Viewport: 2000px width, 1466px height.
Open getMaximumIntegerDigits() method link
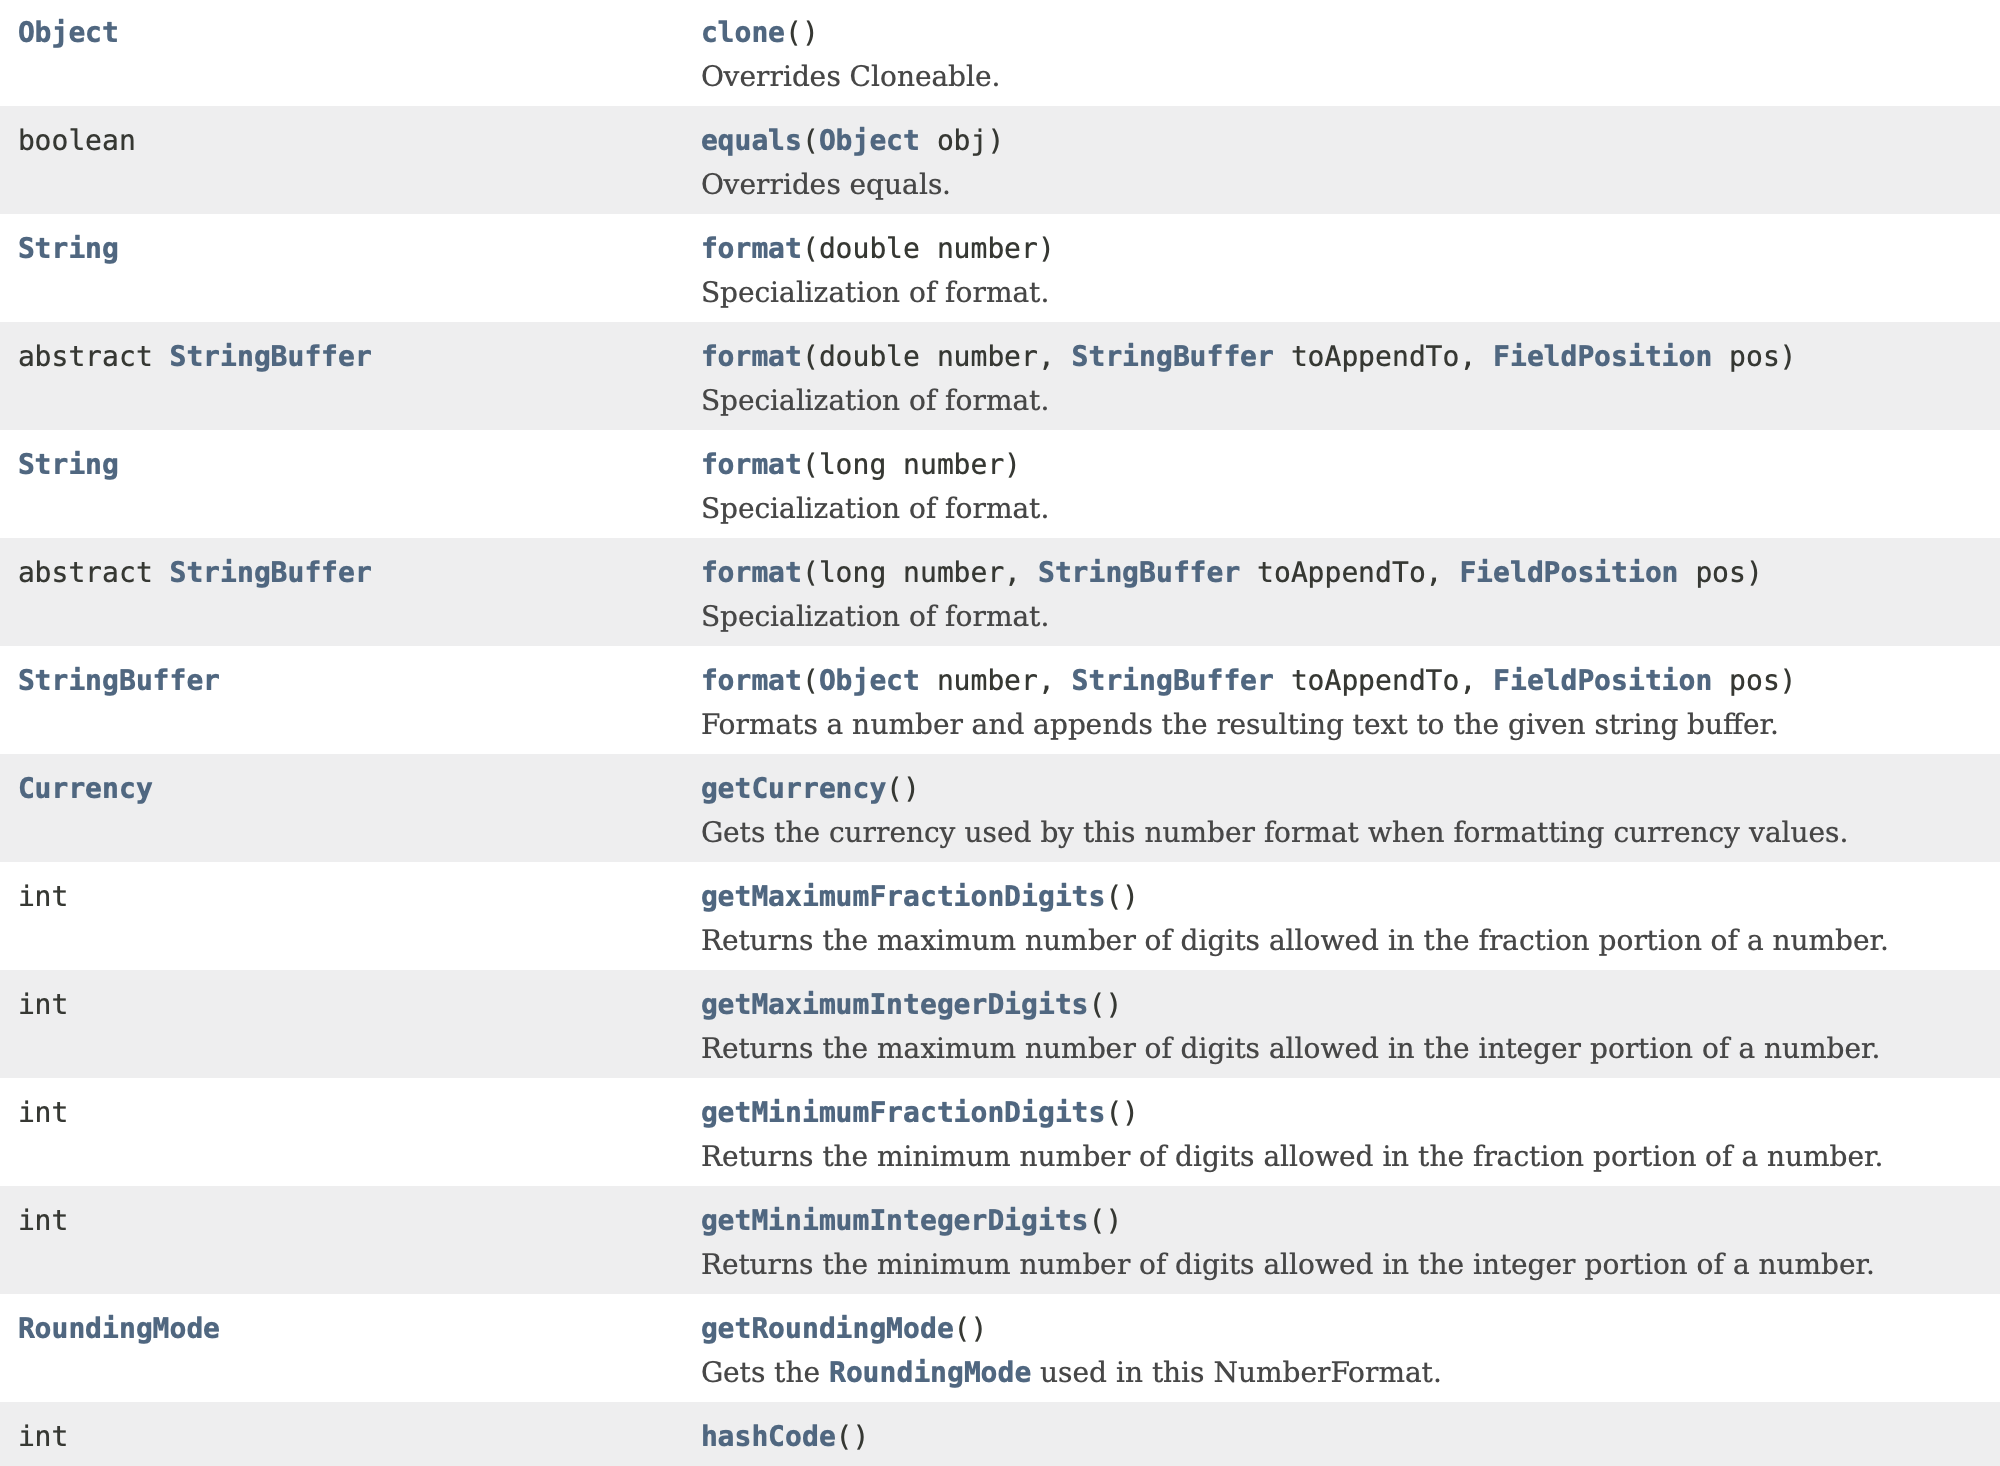[893, 1005]
